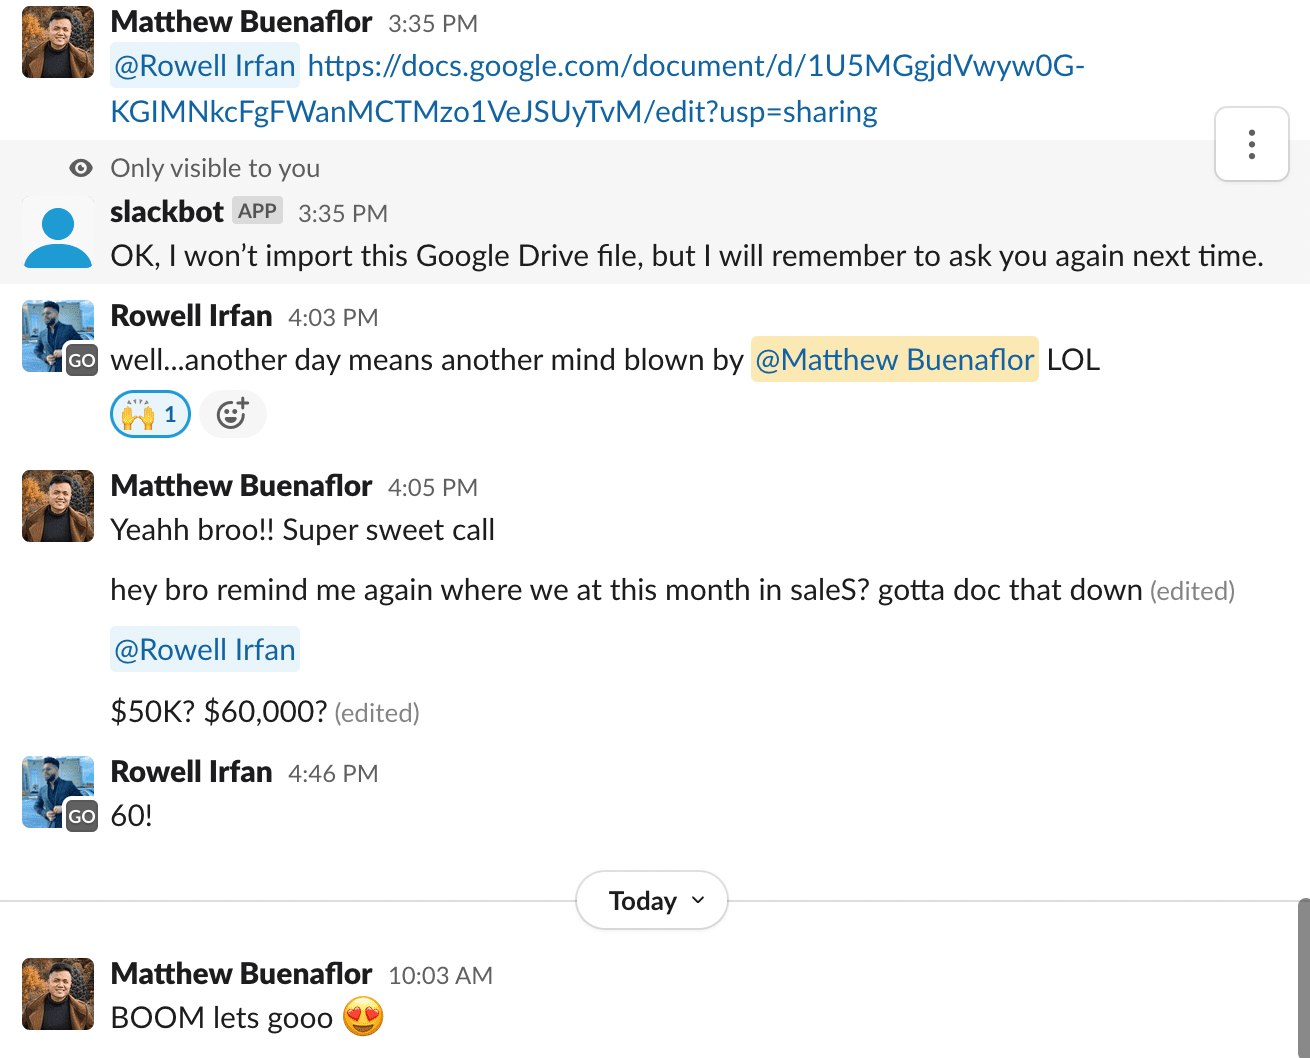Click Matthew Buenaflor's avatar at 3:35 PM
The height and width of the screenshot is (1058, 1310).
[58, 43]
